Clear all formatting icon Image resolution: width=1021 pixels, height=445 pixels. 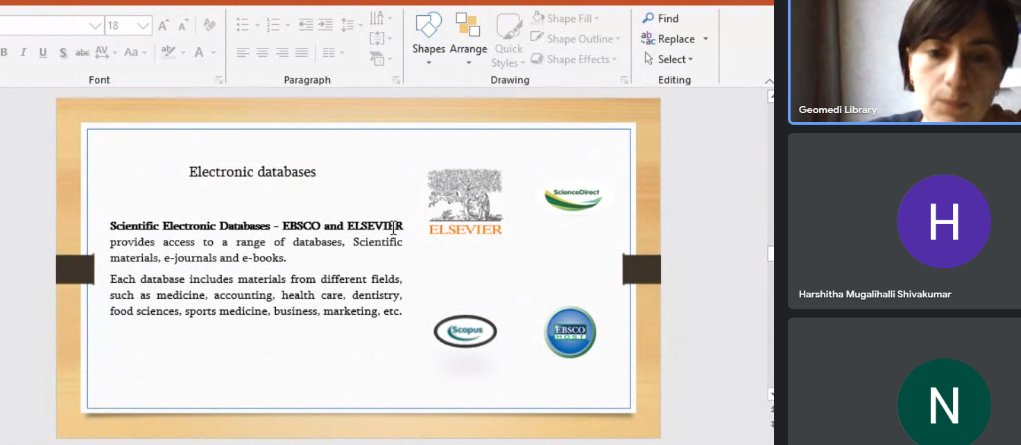[x=210, y=25]
